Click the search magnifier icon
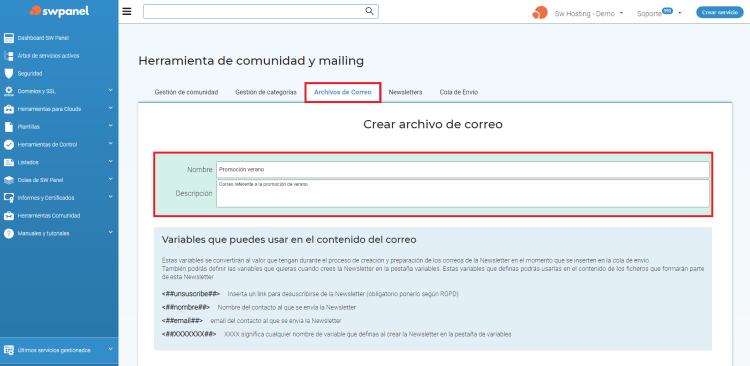The height and width of the screenshot is (366, 750). pyautogui.click(x=369, y=11)
